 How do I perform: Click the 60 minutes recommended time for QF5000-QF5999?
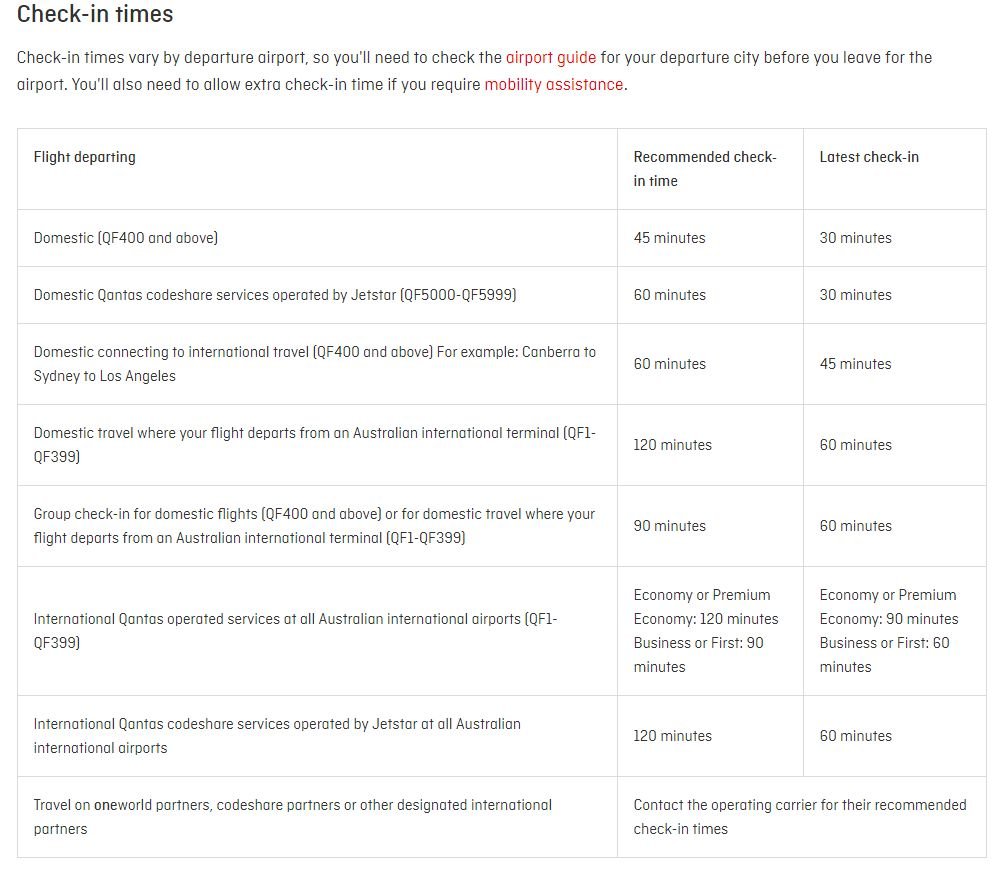(669, 295)
